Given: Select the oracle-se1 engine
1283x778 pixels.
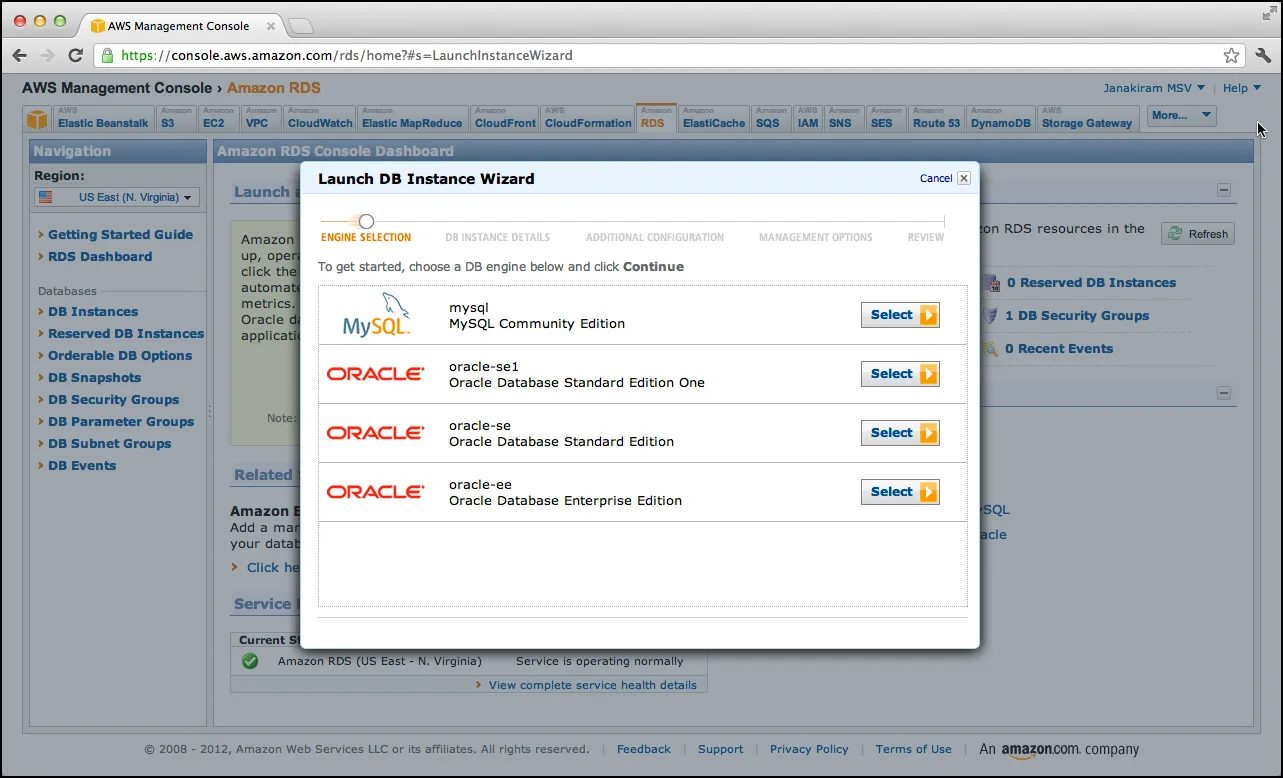Looking at the screenshot, I should point(900,374).
